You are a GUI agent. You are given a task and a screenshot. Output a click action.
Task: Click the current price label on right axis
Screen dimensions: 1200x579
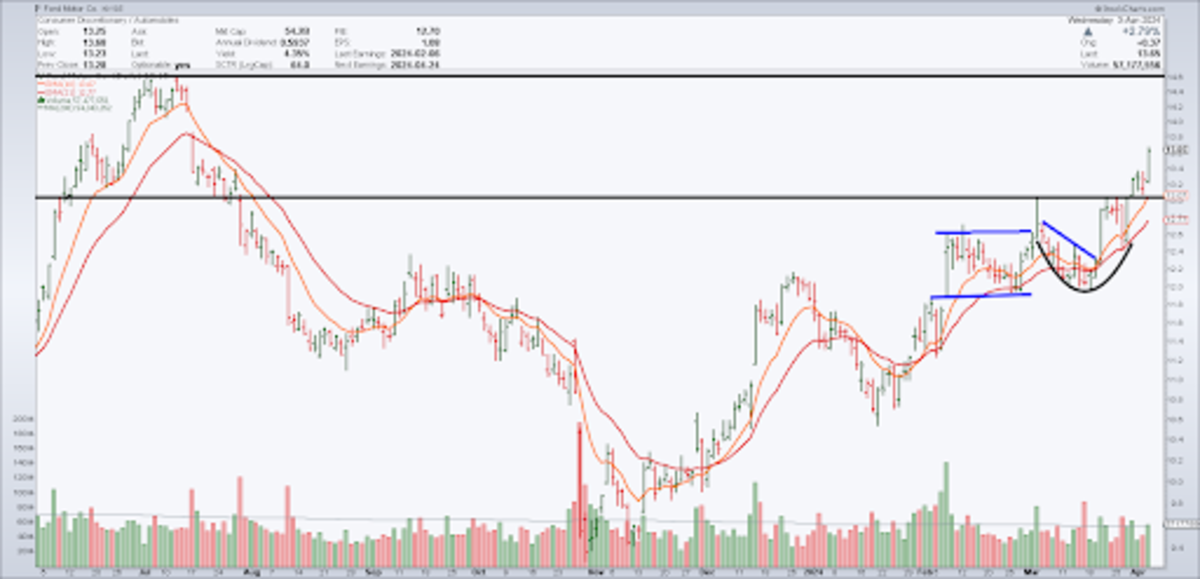pos(1180,150)
